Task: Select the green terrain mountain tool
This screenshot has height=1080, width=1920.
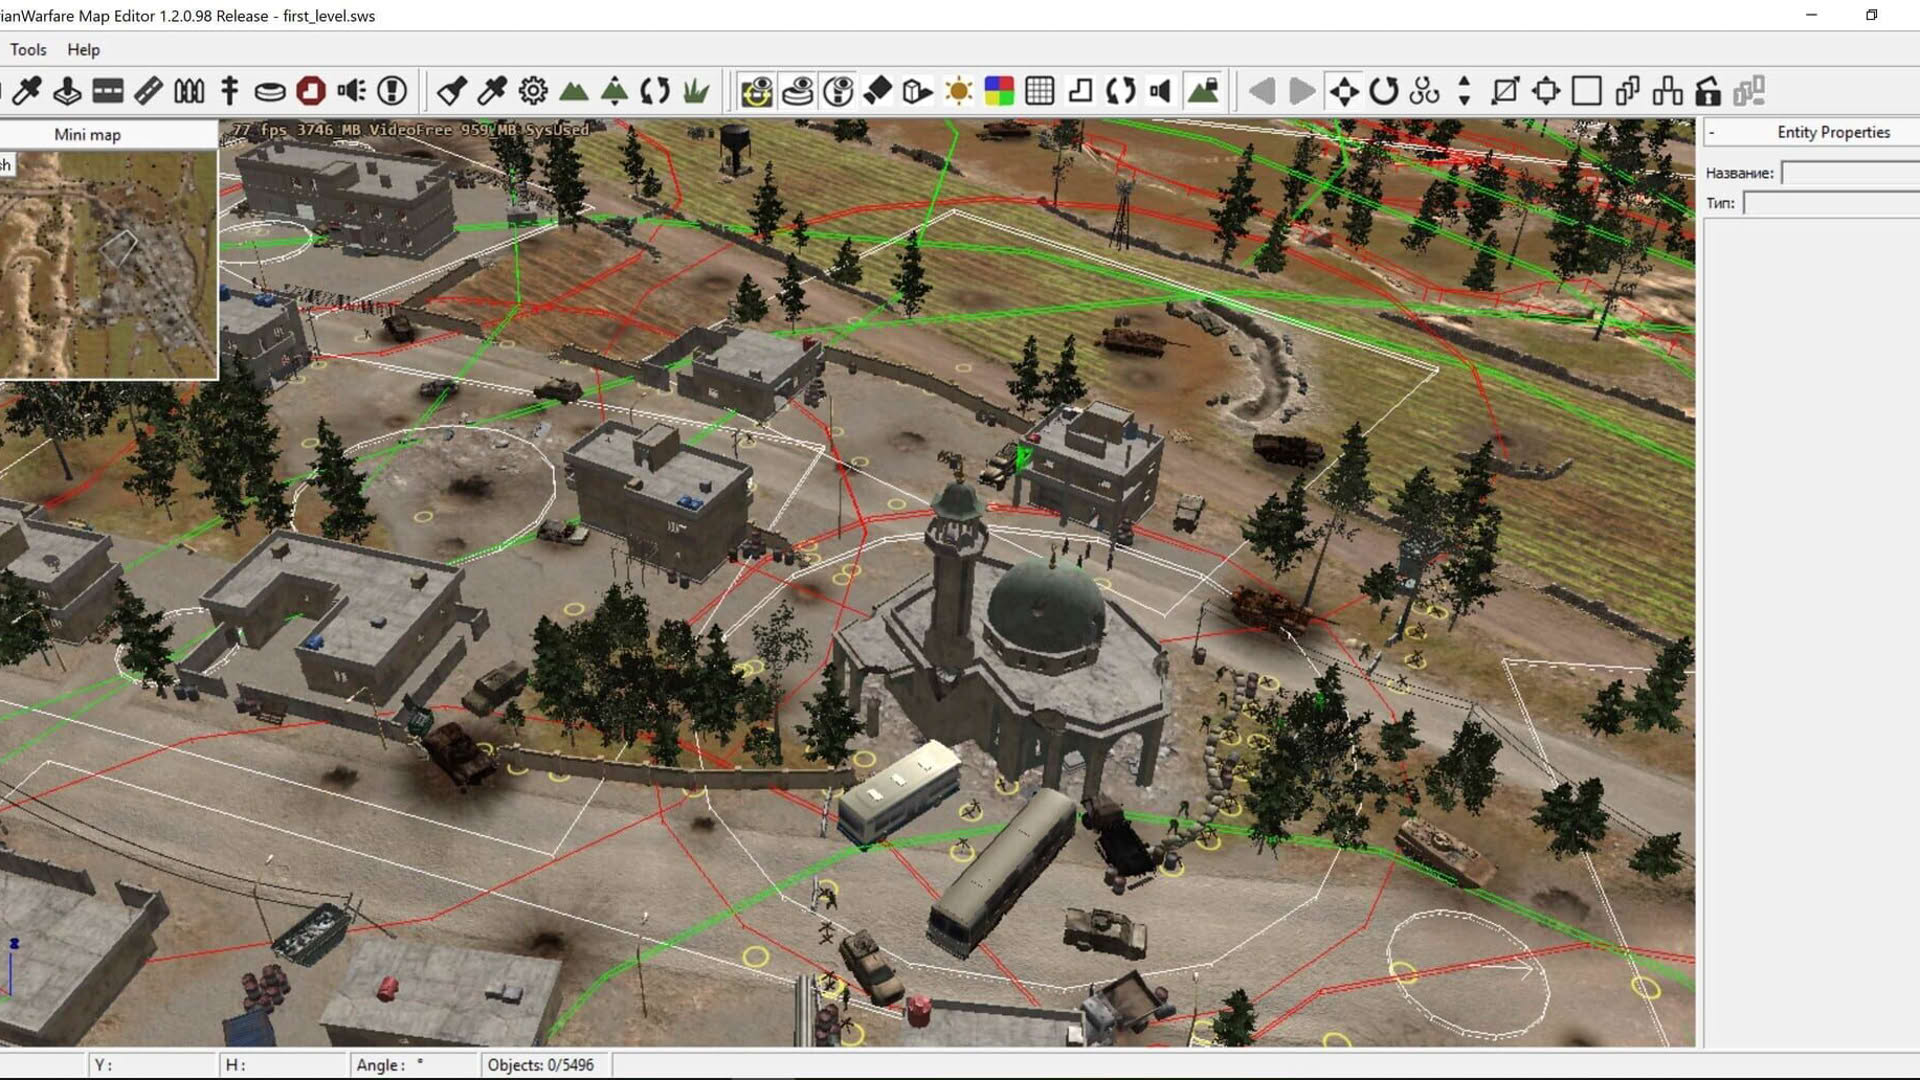Action: [x=574, y=91]
